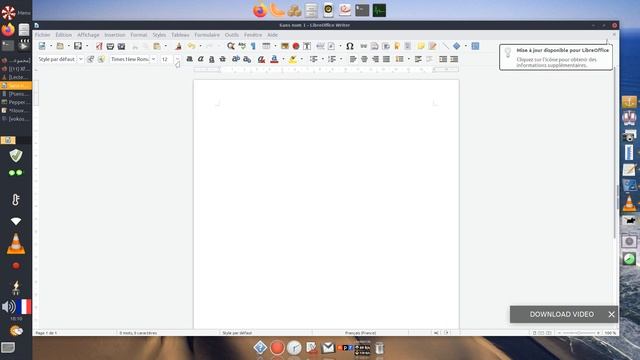The width and height of the screenshot is (640, 360).
Task: Expand the Open file dropdown arrow
Action: [69, 46]
